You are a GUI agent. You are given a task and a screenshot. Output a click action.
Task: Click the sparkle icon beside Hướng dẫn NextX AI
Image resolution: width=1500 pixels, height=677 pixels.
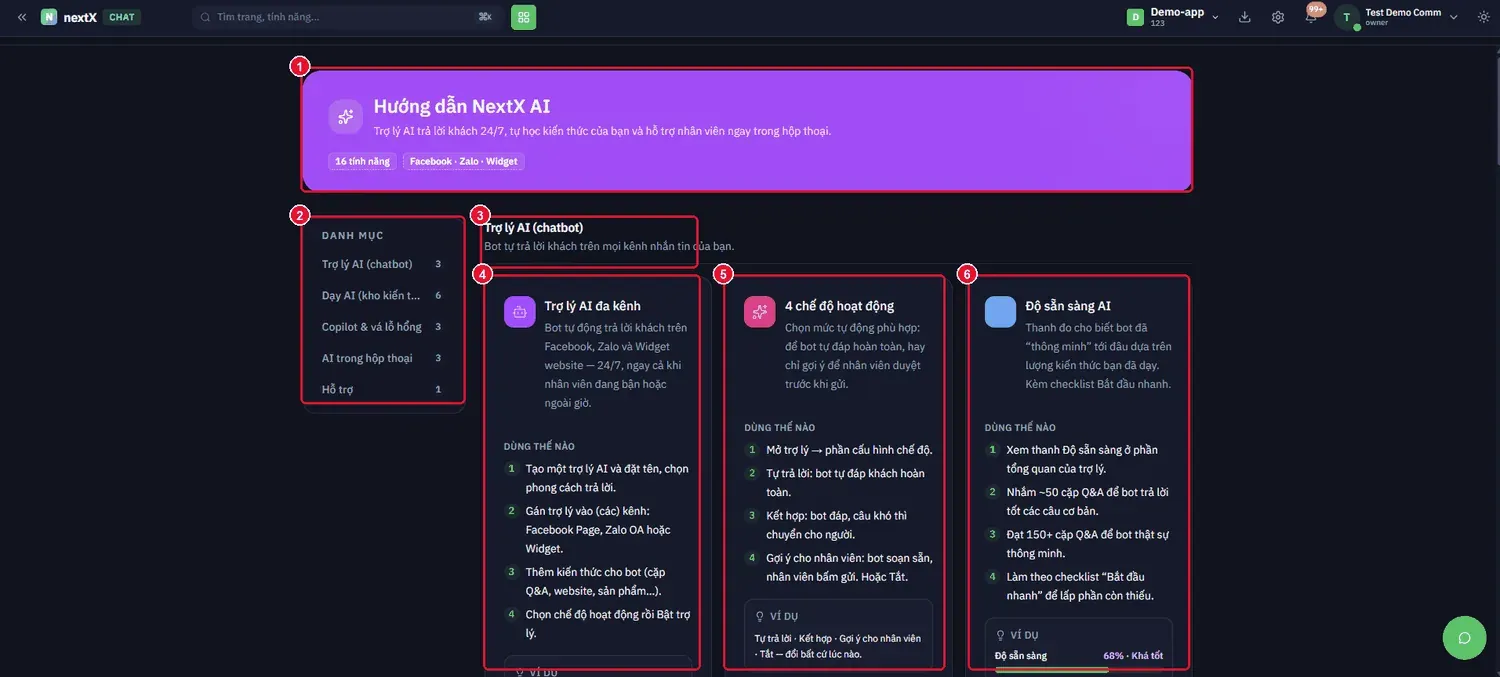pos(346,116)
